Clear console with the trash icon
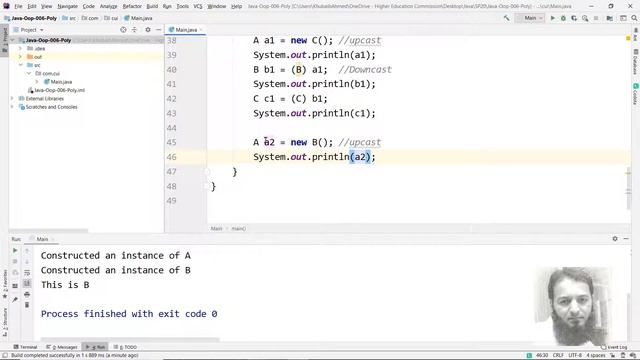 tap(27, 305)
